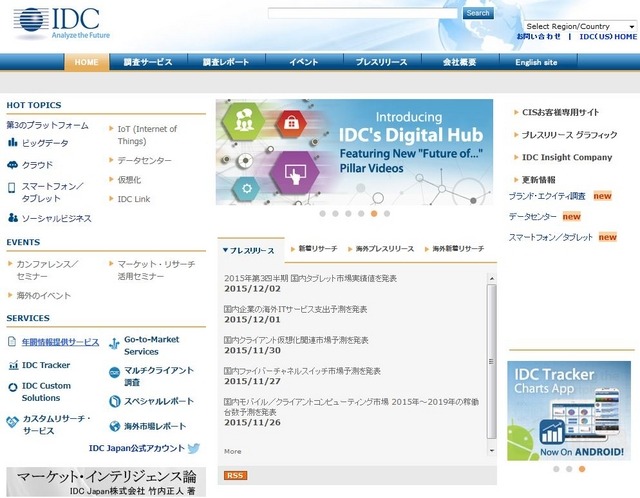Image resolution: width=640 pixels, height=498 pixels.
Task: Click More under the press release list
Action: 233,451
